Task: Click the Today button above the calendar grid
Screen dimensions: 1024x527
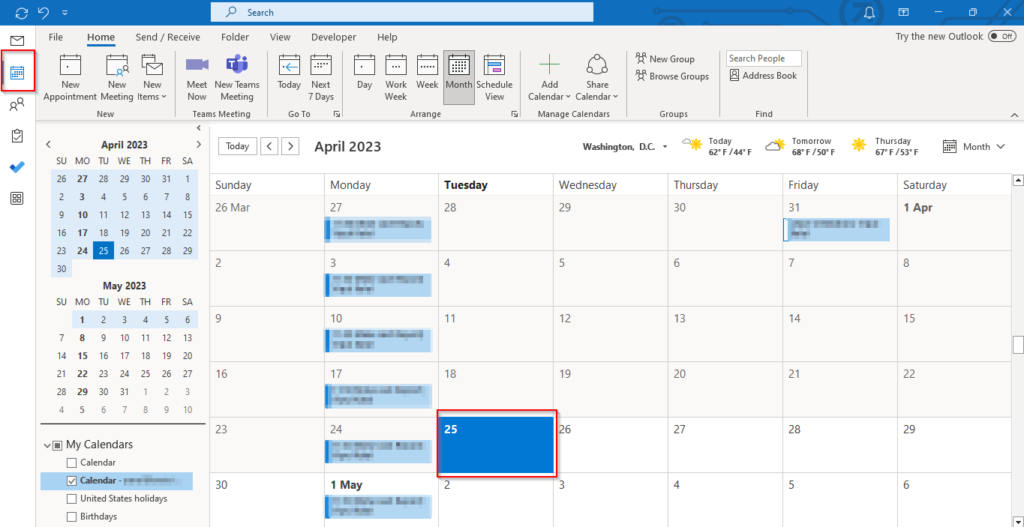Action: [237, 146]
